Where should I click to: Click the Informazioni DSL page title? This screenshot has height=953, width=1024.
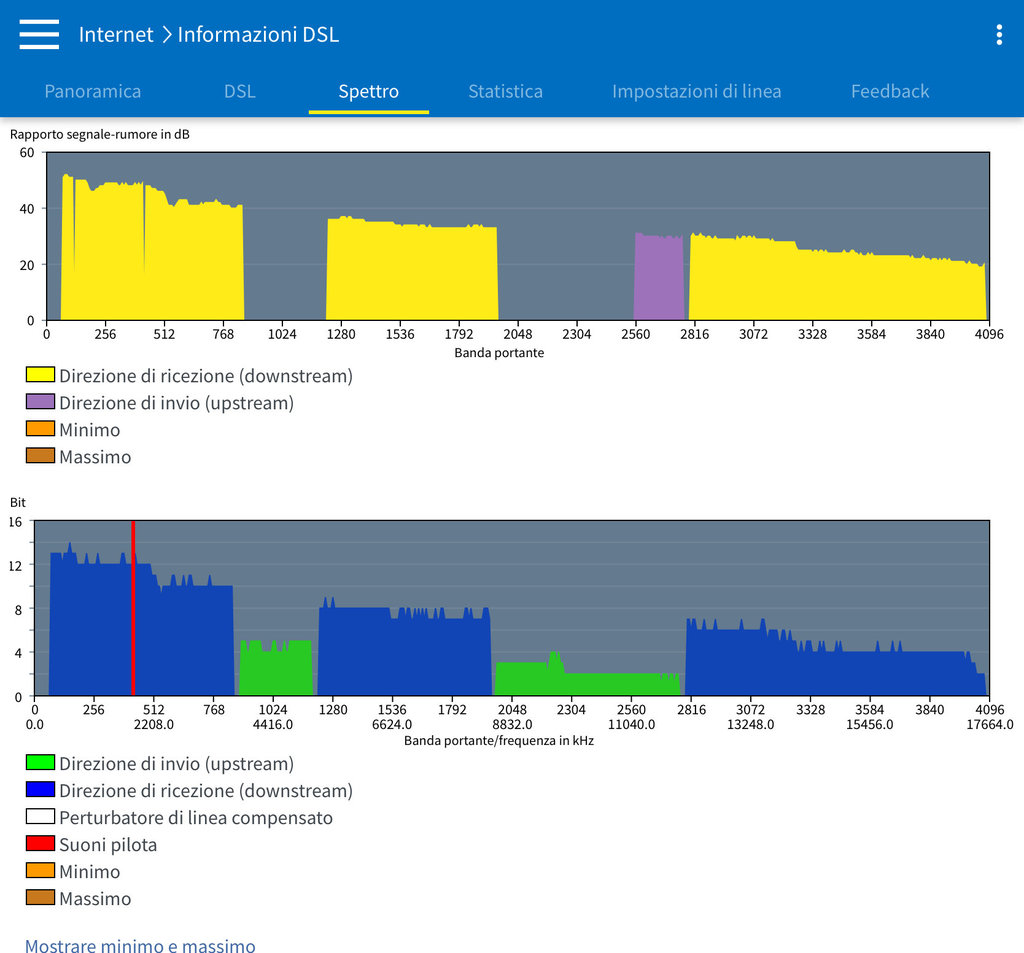(258, 35)
